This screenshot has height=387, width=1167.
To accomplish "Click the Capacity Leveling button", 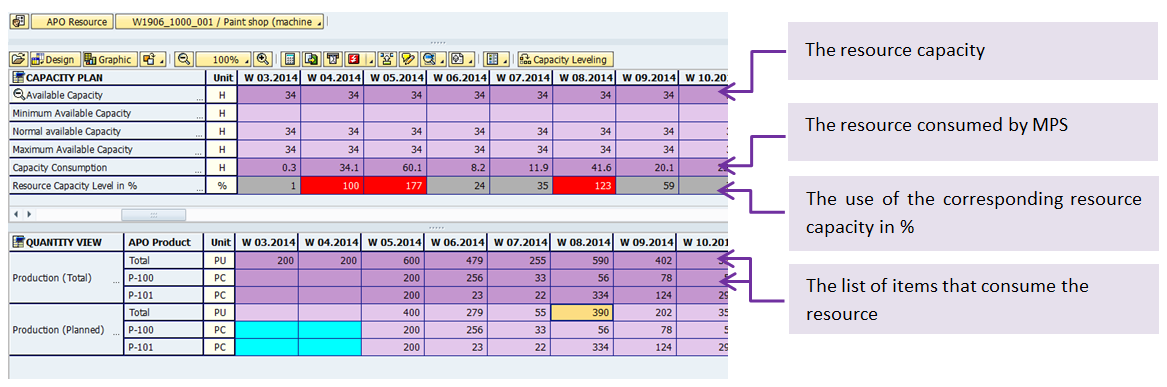I will tap(566, 60).
